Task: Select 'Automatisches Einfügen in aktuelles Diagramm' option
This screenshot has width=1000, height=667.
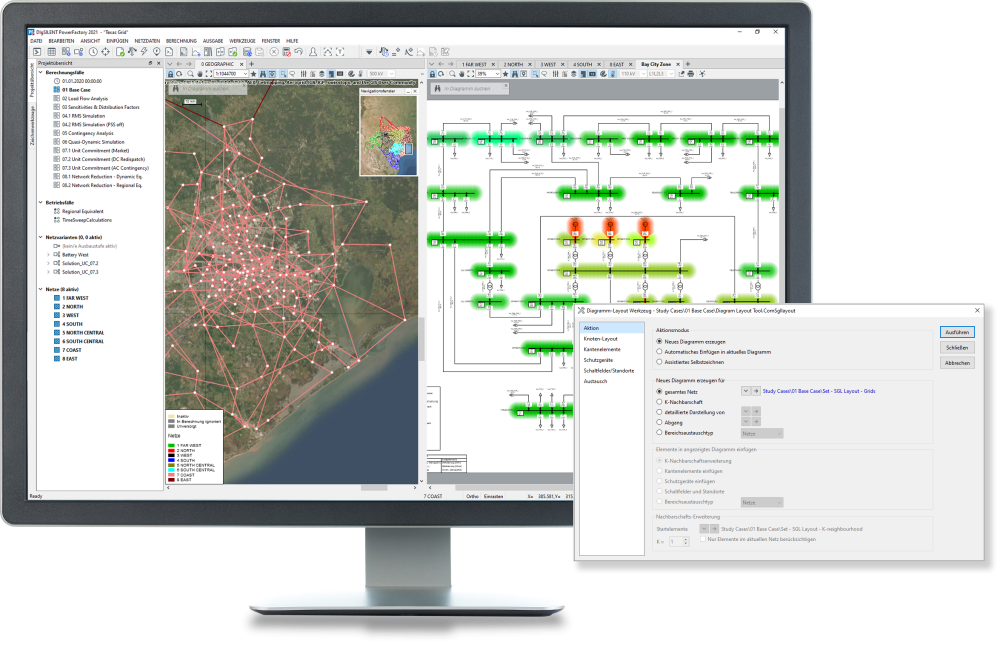Action: [x=659, y=351]
